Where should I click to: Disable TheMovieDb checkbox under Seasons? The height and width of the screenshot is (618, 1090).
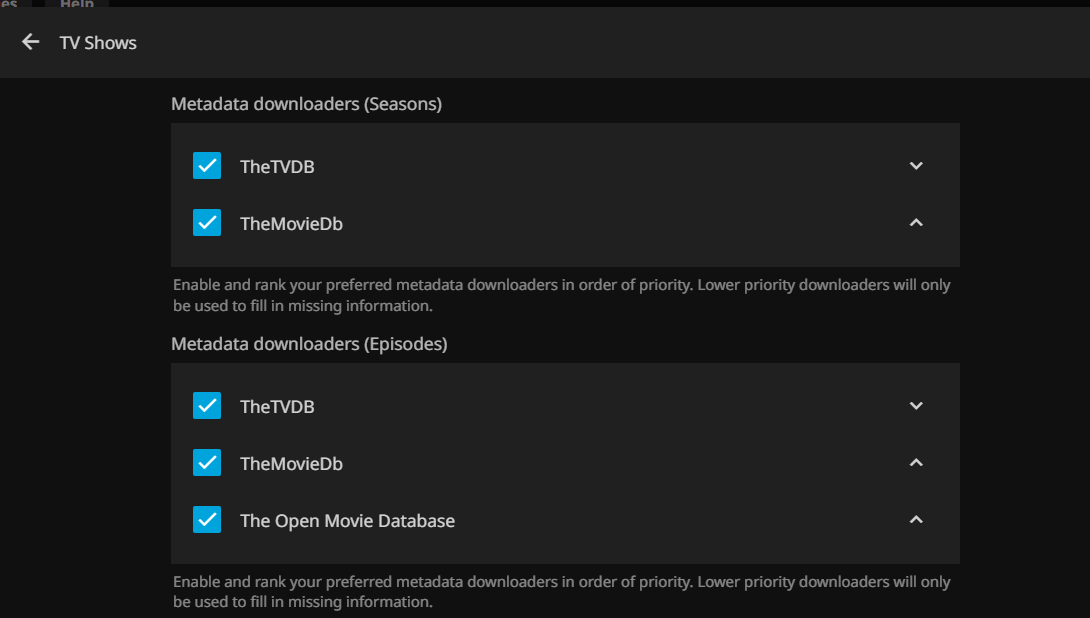point(207,223)
